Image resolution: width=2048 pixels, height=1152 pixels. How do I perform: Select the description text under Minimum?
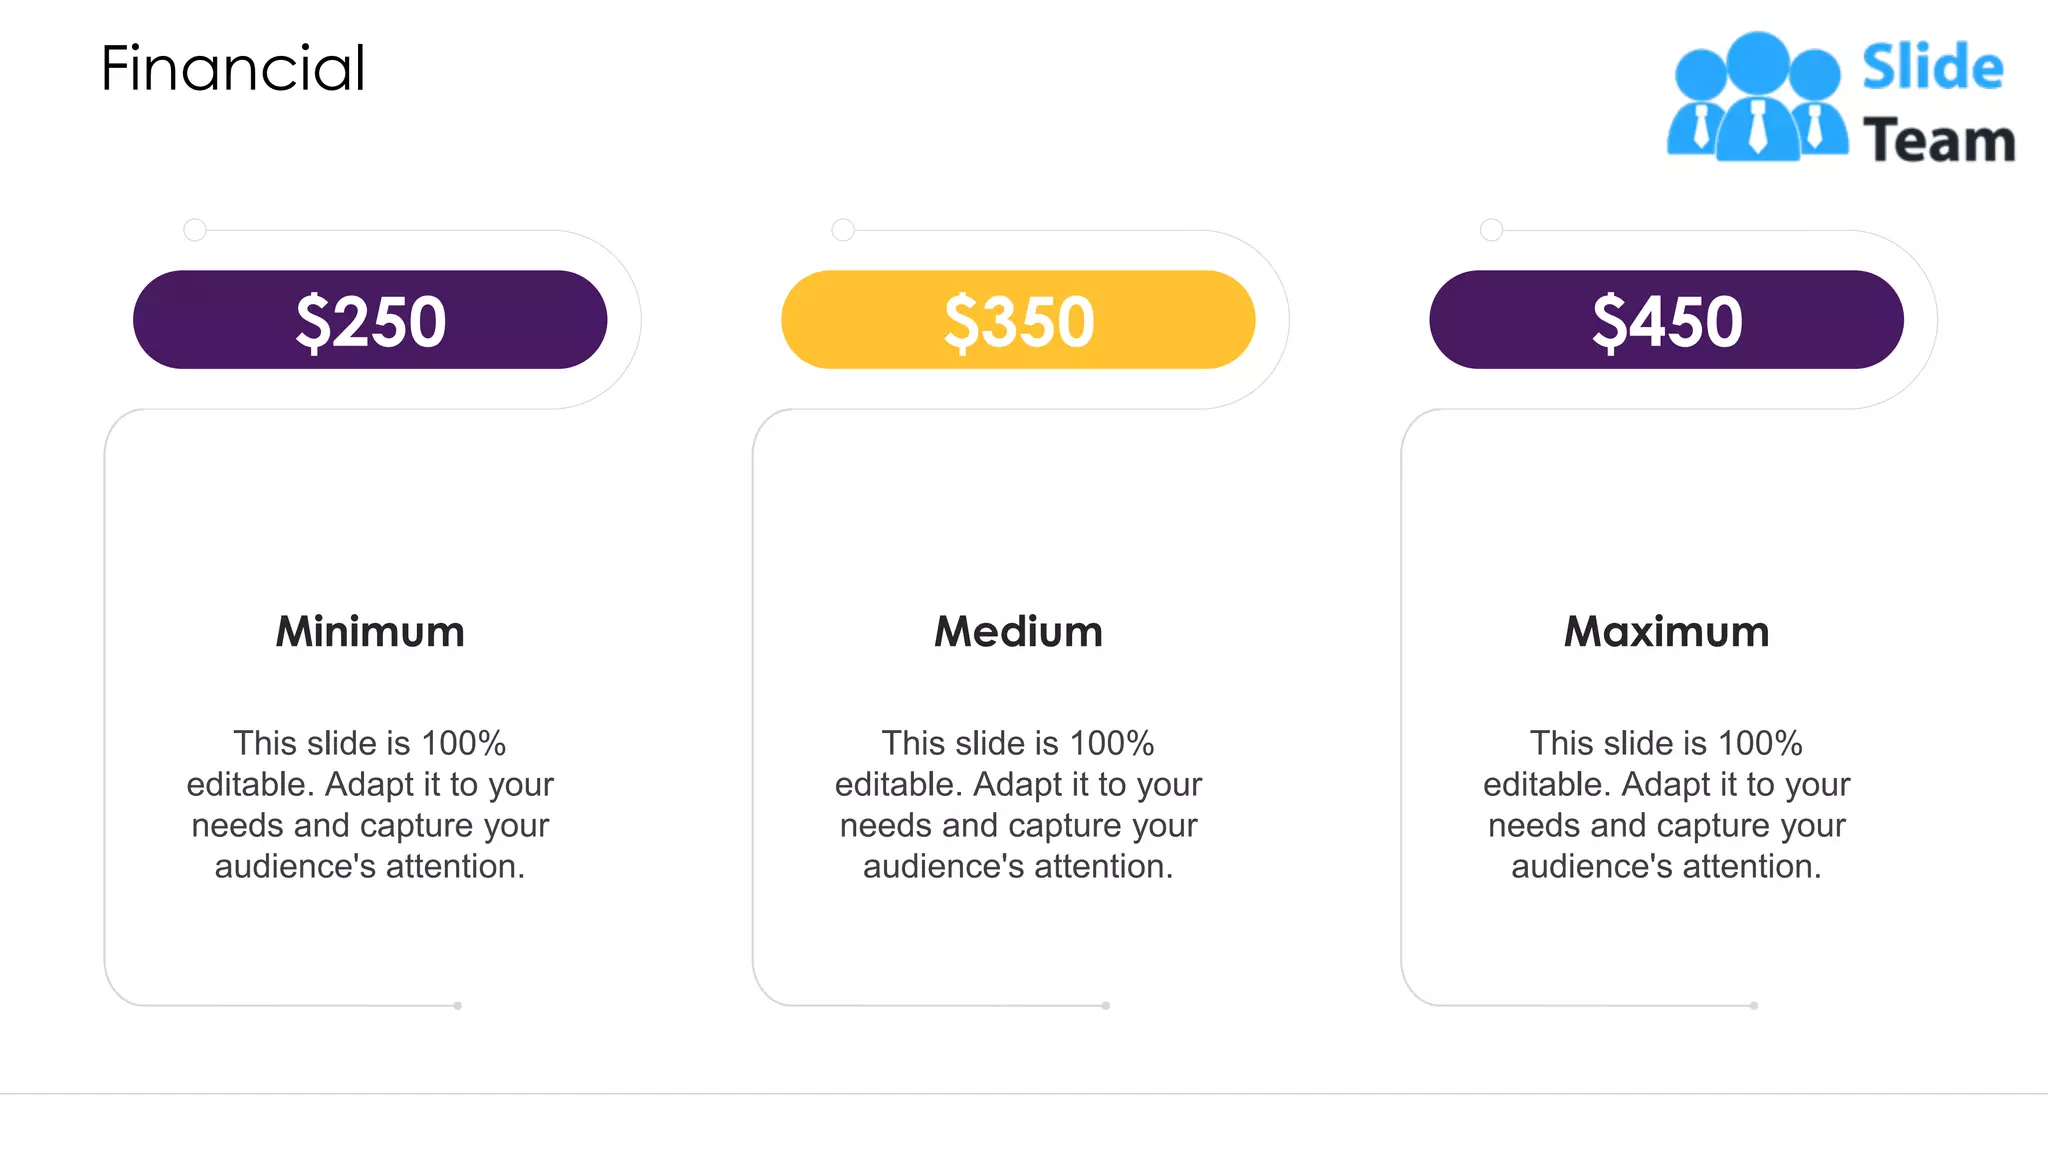[370, 805]
